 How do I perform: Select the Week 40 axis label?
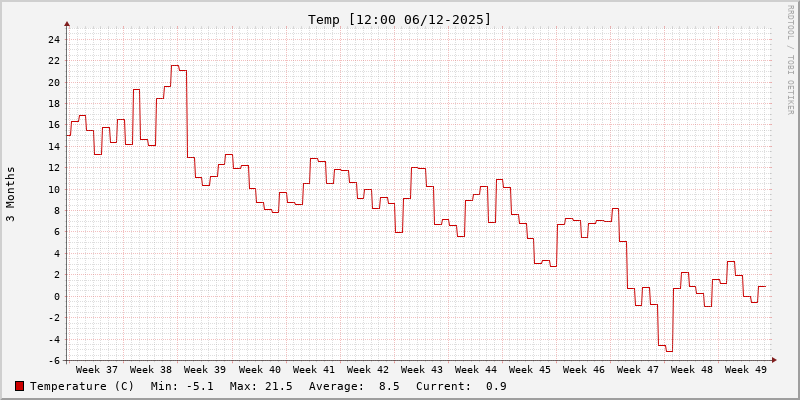[259, 369]
